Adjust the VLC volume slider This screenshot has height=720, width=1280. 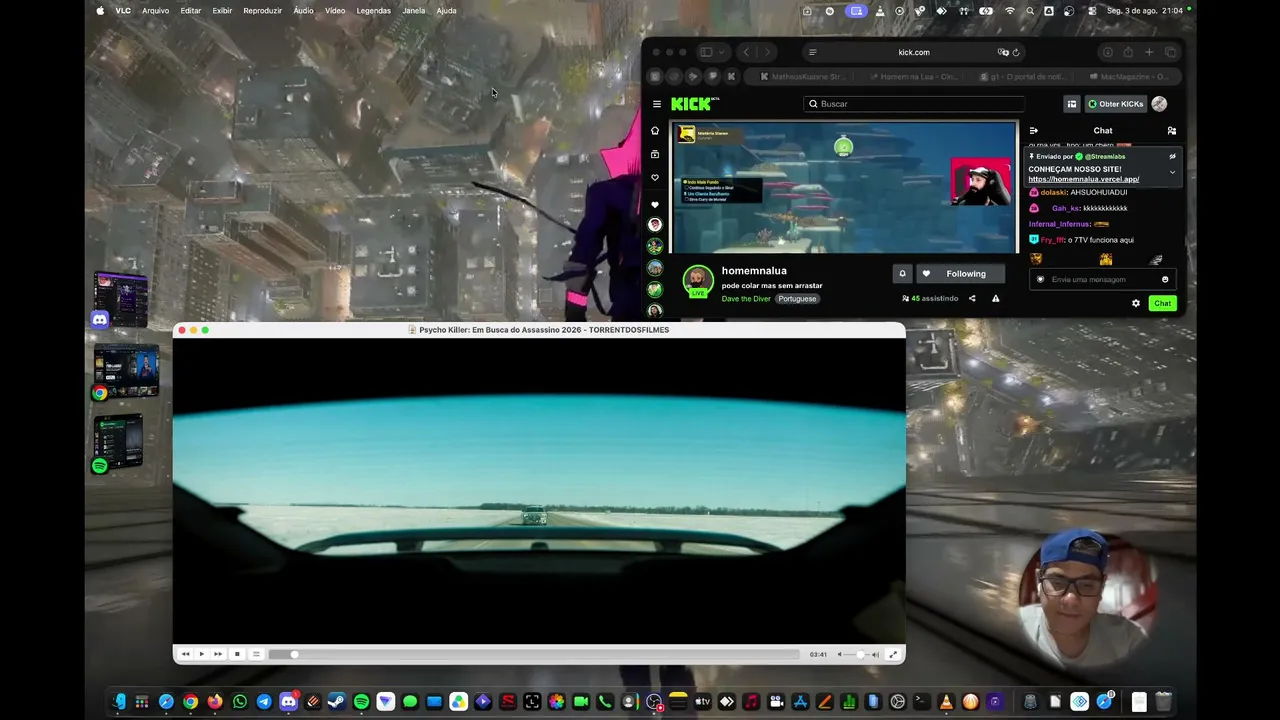(857, 654)
